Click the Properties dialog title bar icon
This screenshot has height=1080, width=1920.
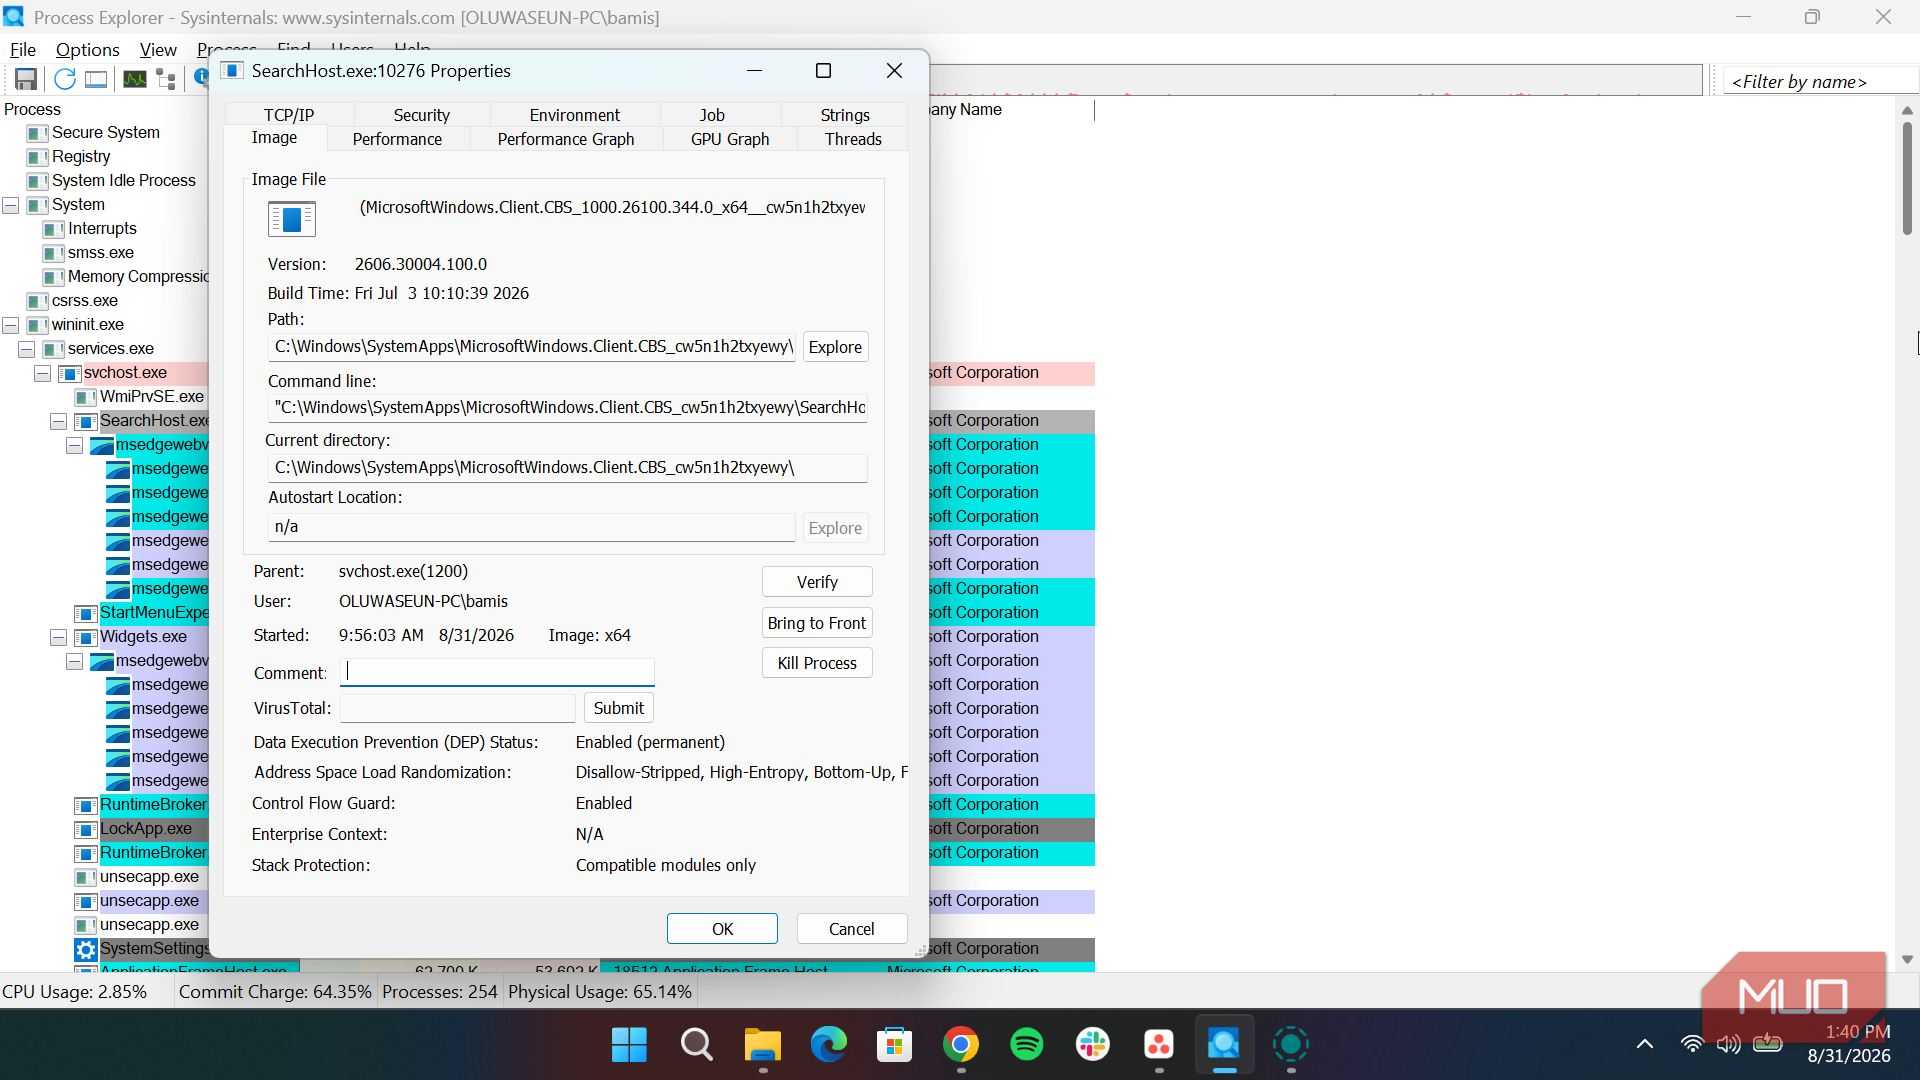tap(232, 70)
